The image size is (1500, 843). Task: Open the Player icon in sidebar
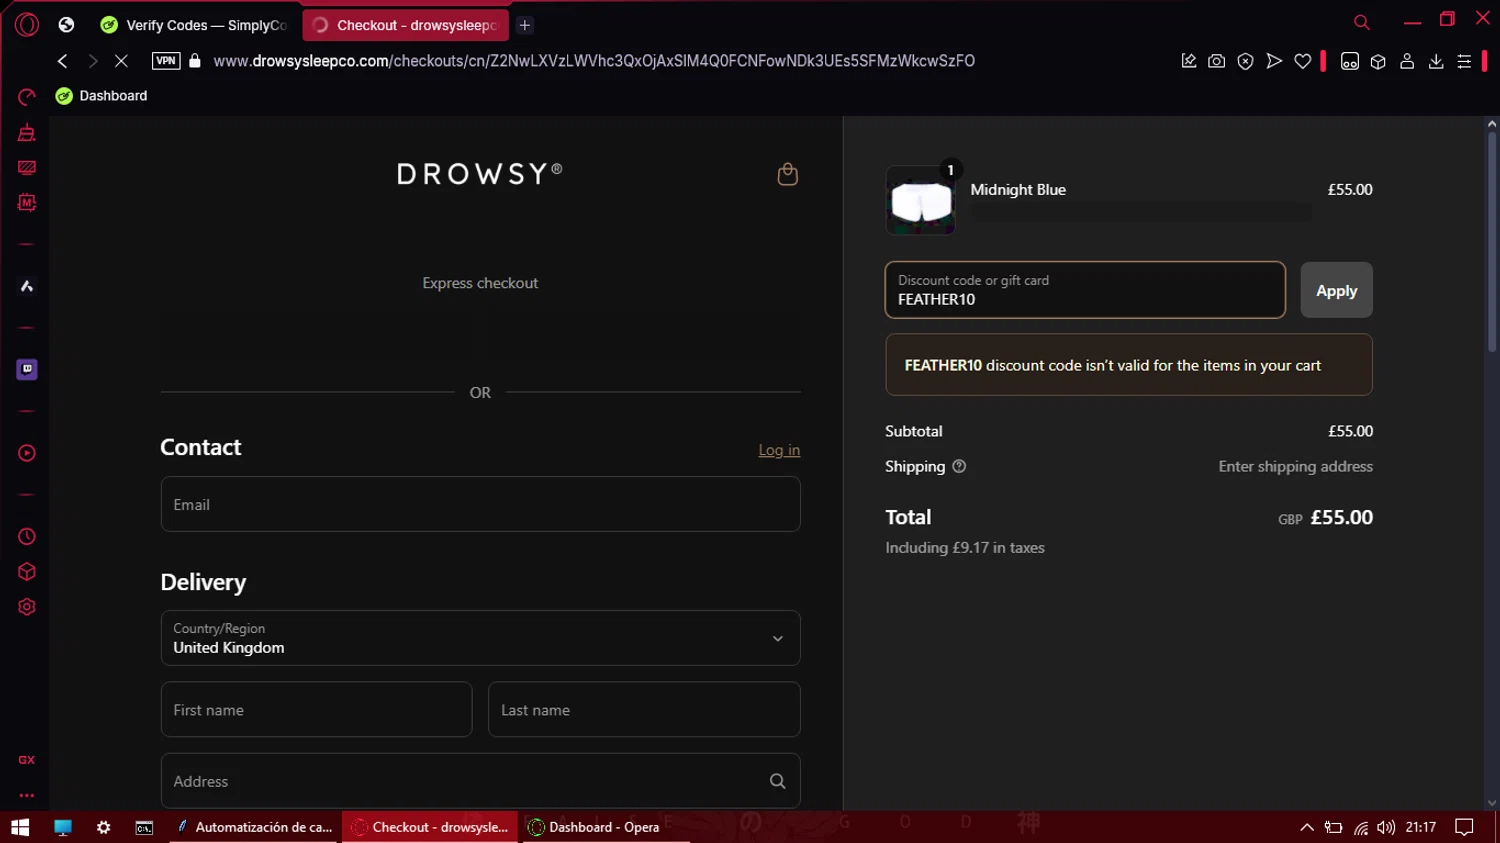pyautogui.click(x=27, y=453)
